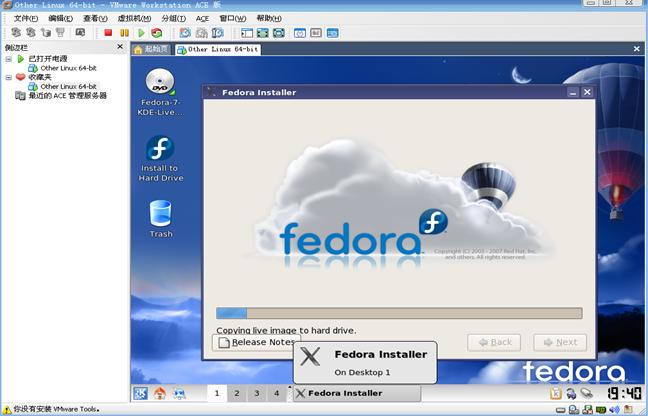The width and height of the screenshot is (648, 416).
Task: Click the installation progress bar
Action: [x=399, y=313]
